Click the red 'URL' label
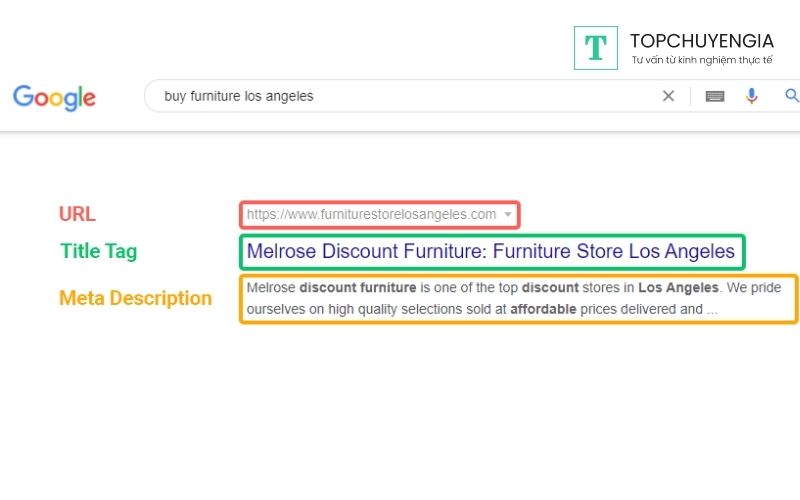 [x=77, y=213]
